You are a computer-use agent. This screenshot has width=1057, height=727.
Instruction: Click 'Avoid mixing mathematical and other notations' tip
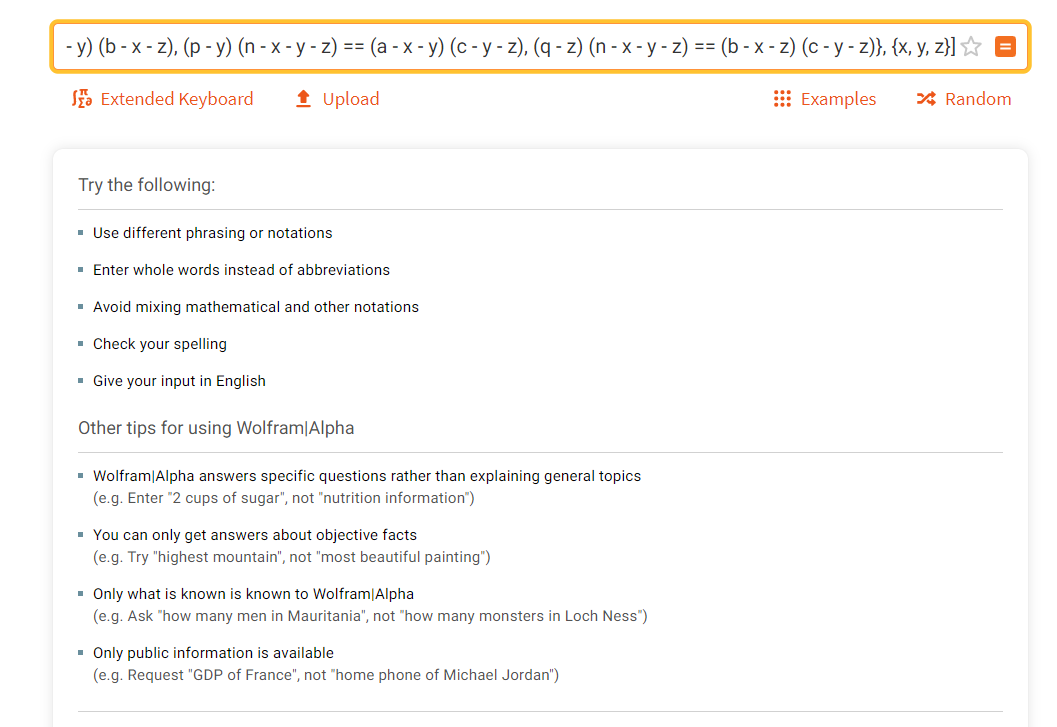(x=255, y=307)
